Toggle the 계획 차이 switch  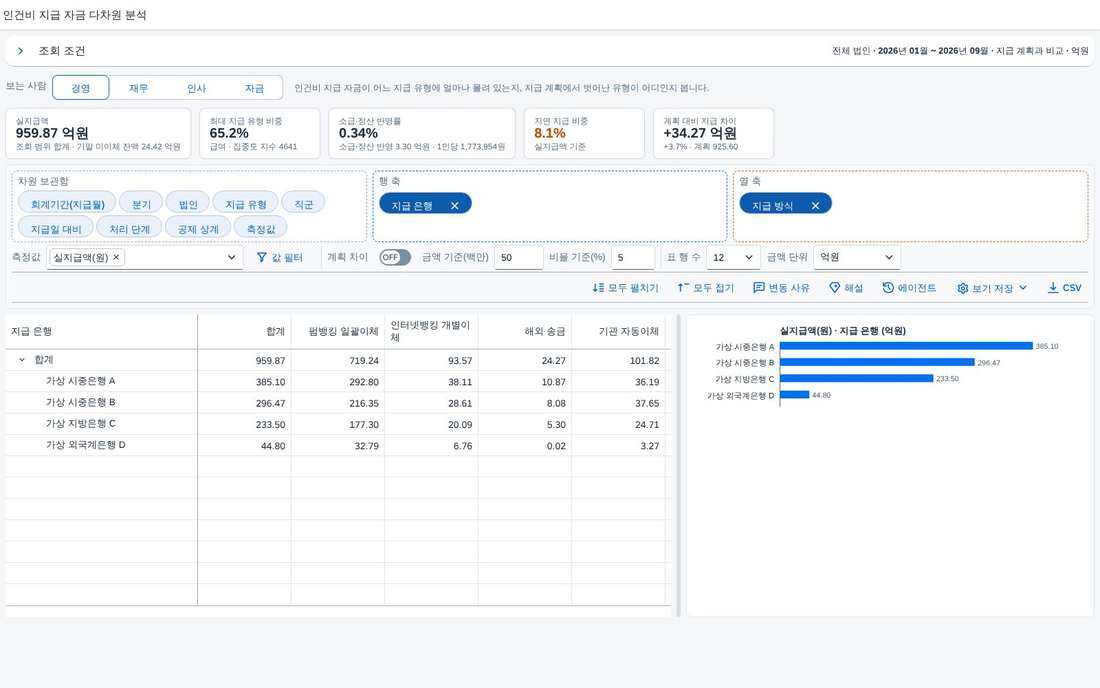(395, 257)
